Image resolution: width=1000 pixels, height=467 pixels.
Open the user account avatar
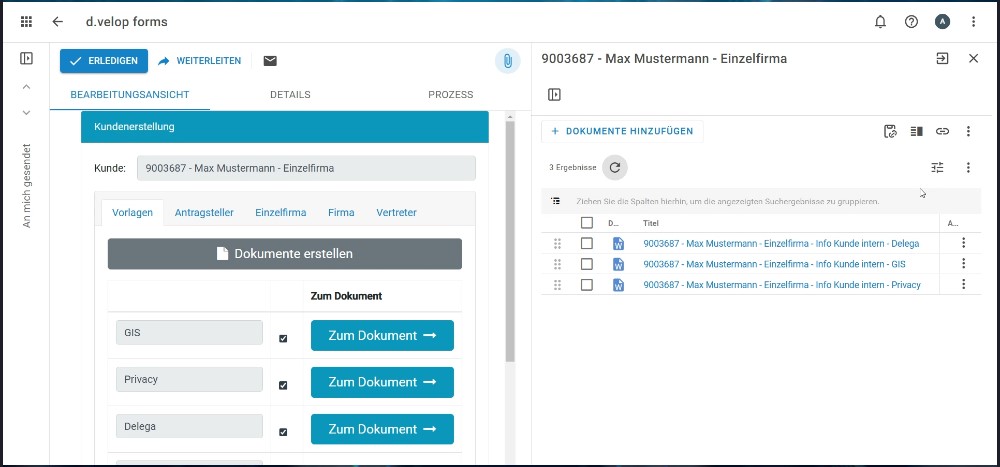coord(943,22)
